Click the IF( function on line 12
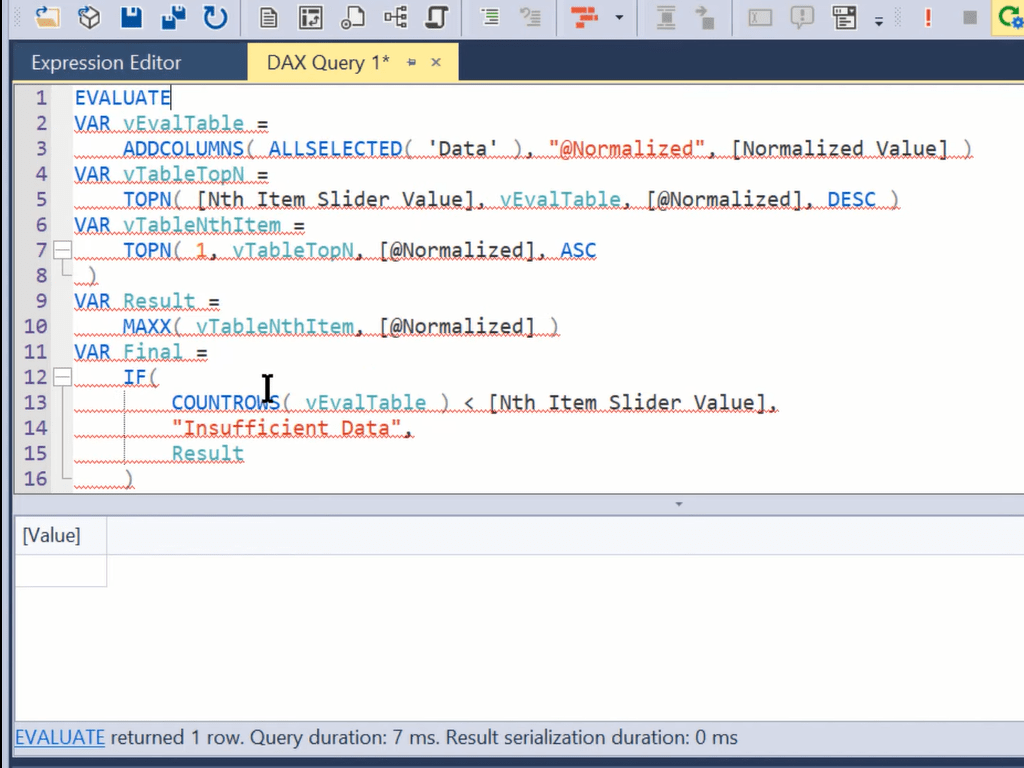The height and width of the screenshot is (768, 1024). 141,377
